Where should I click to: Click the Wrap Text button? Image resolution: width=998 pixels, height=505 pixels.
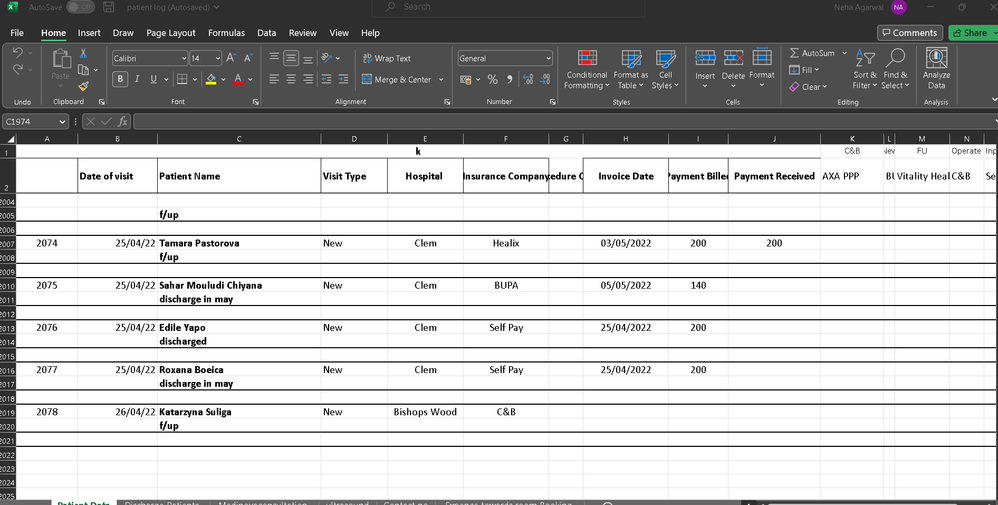[x=386, y=59]
